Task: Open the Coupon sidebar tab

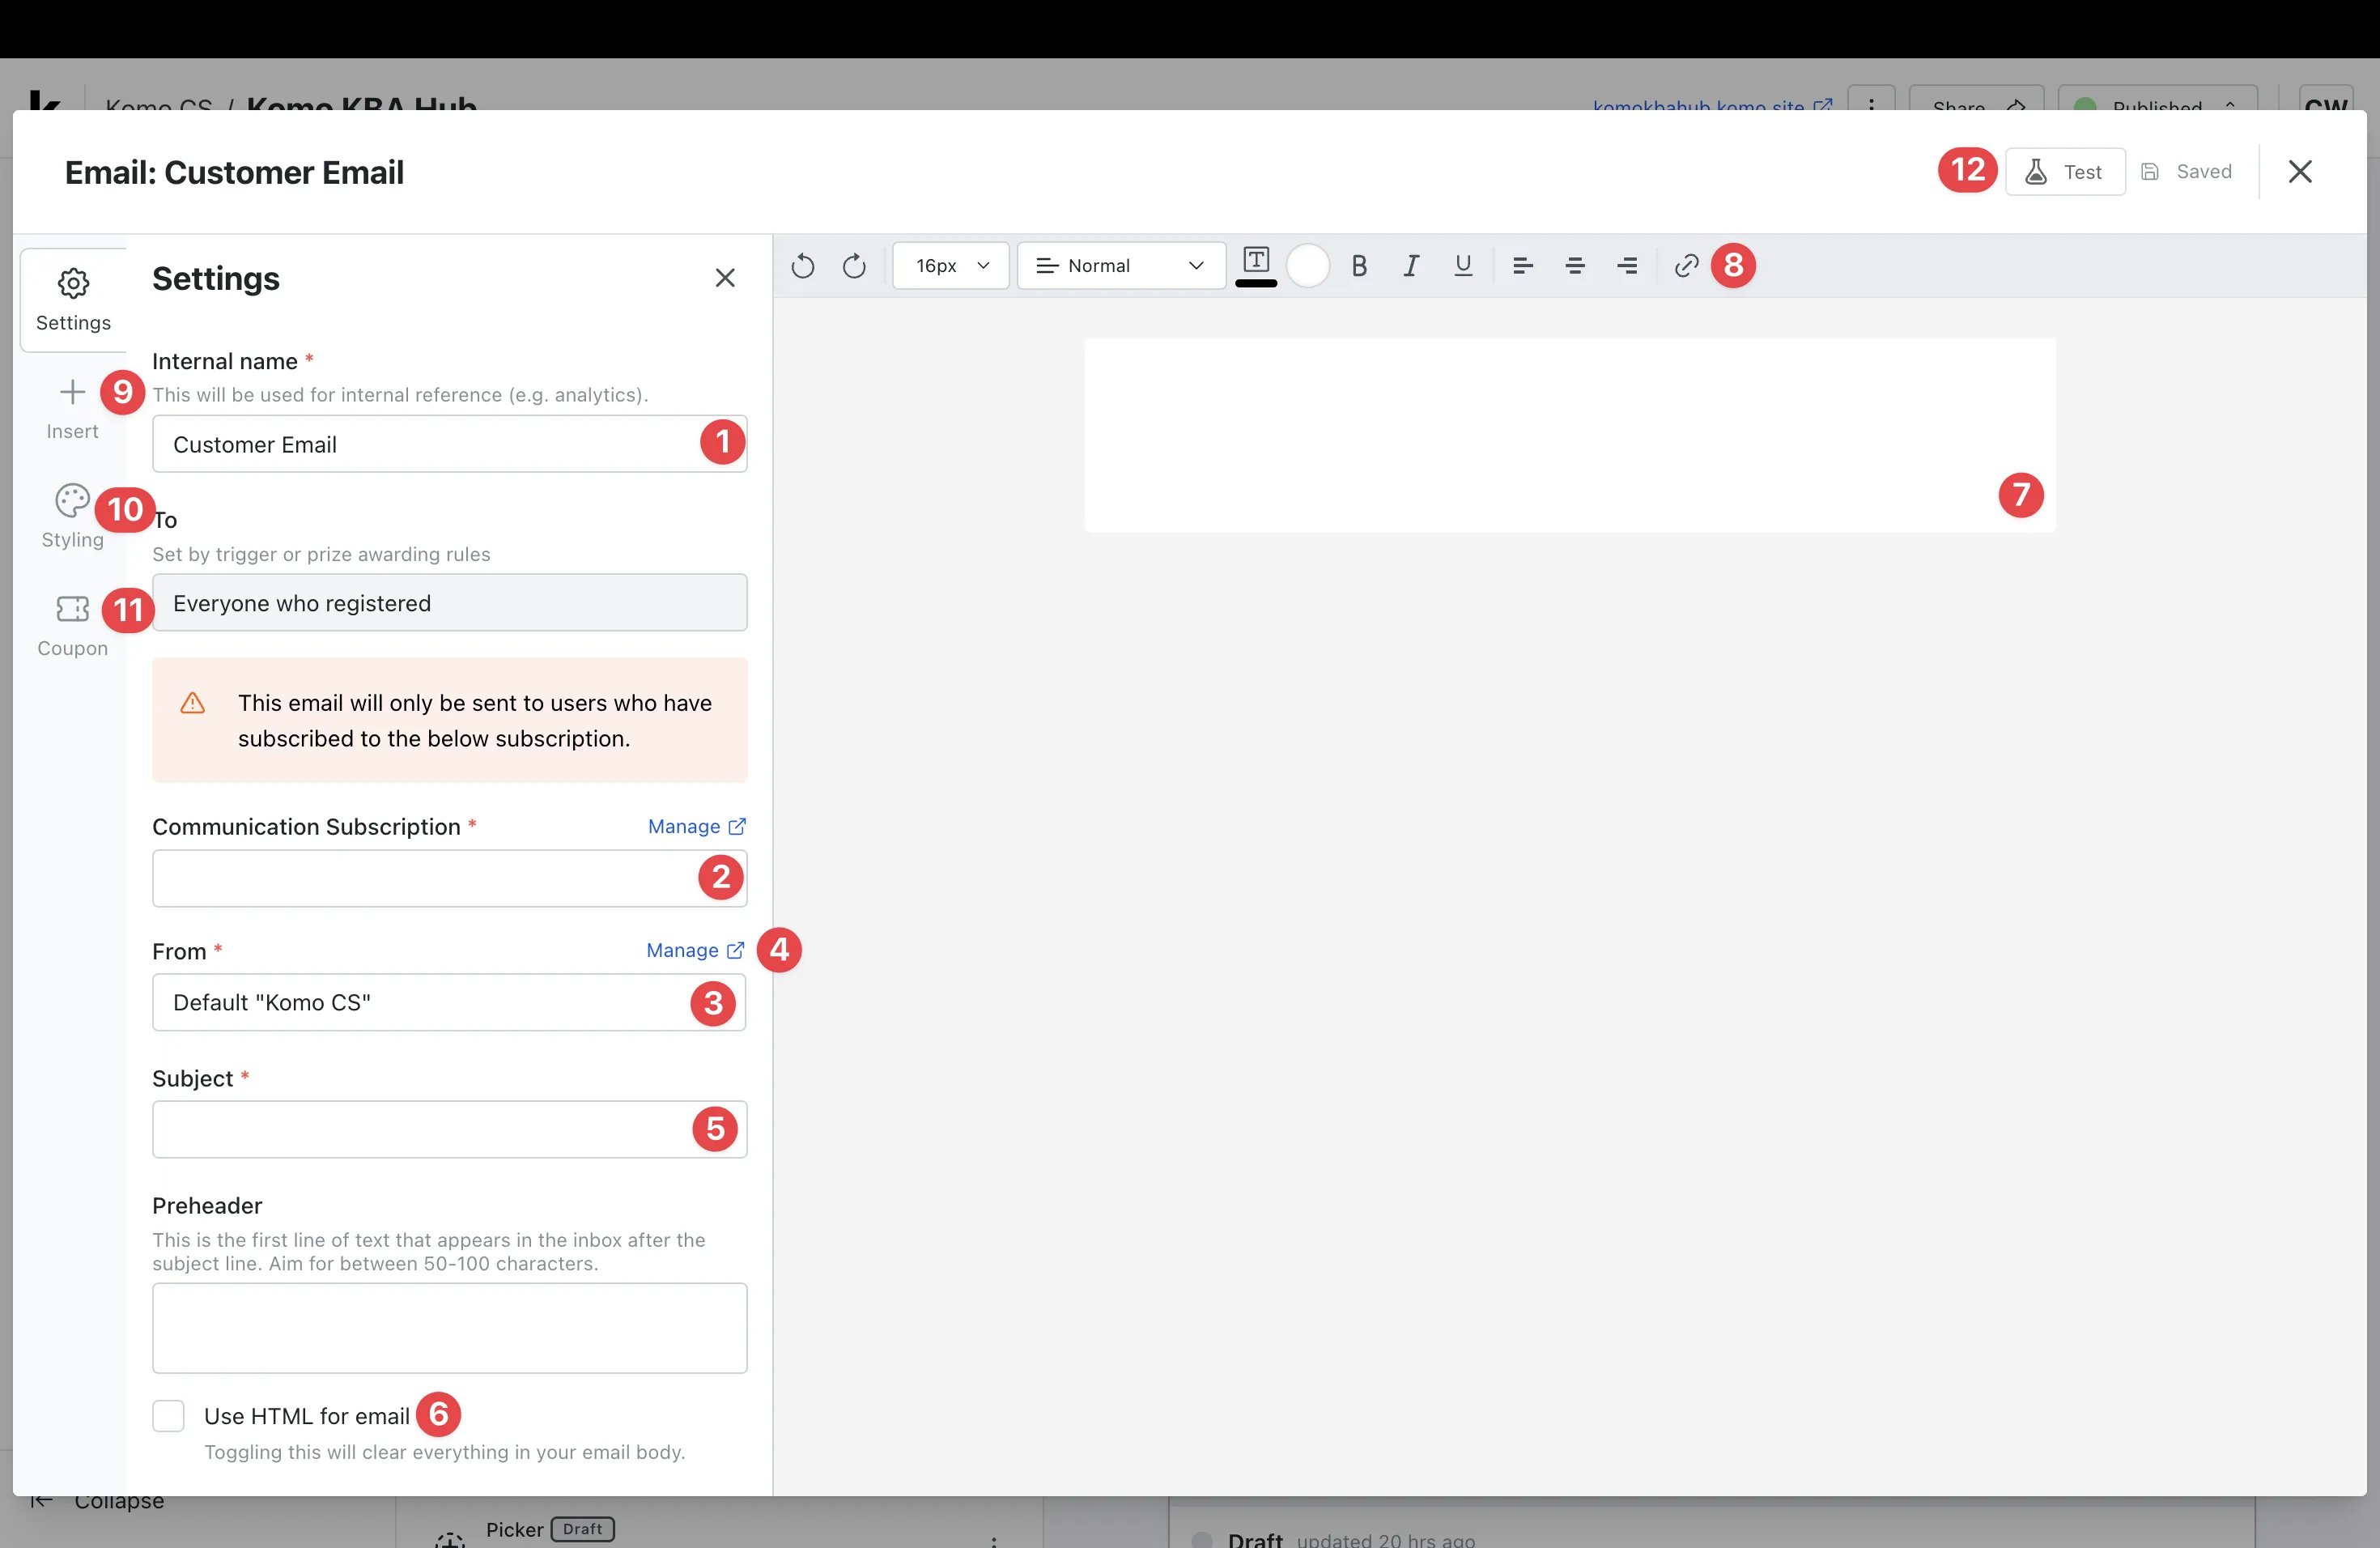Action: point(73,626)
